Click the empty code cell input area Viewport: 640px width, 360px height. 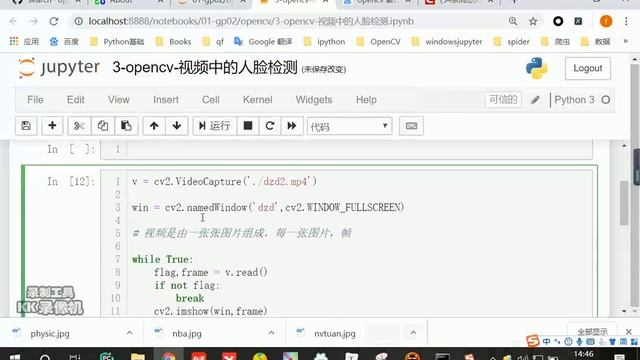tap(359, 149)
